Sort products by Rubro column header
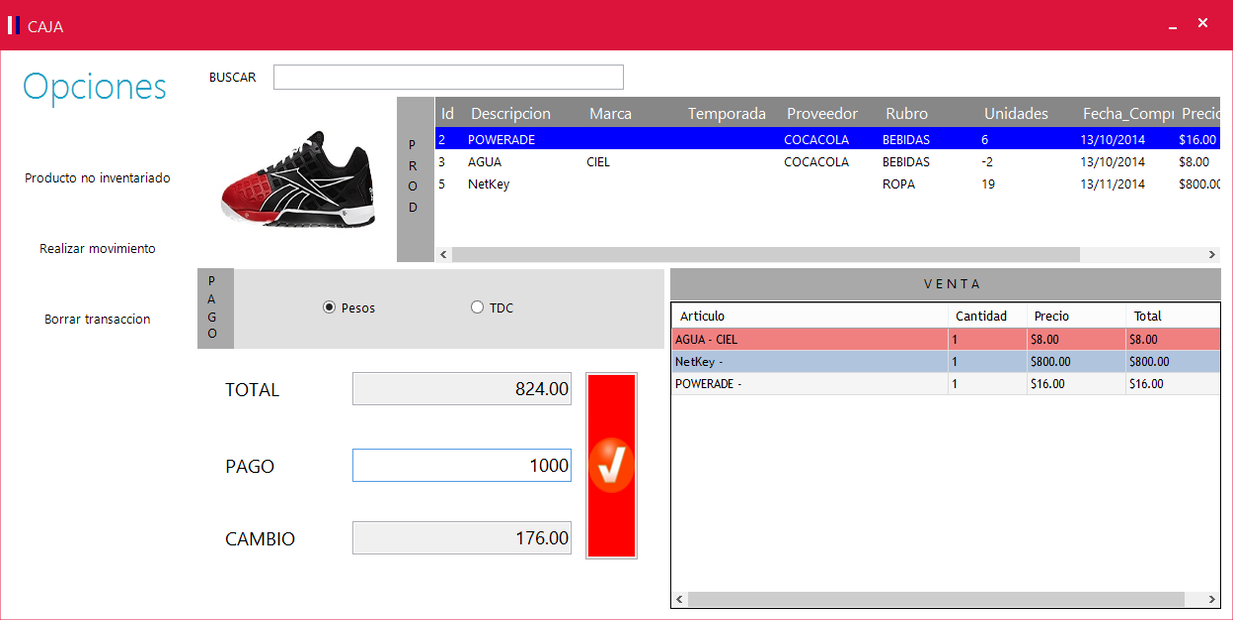 point(907,114)
